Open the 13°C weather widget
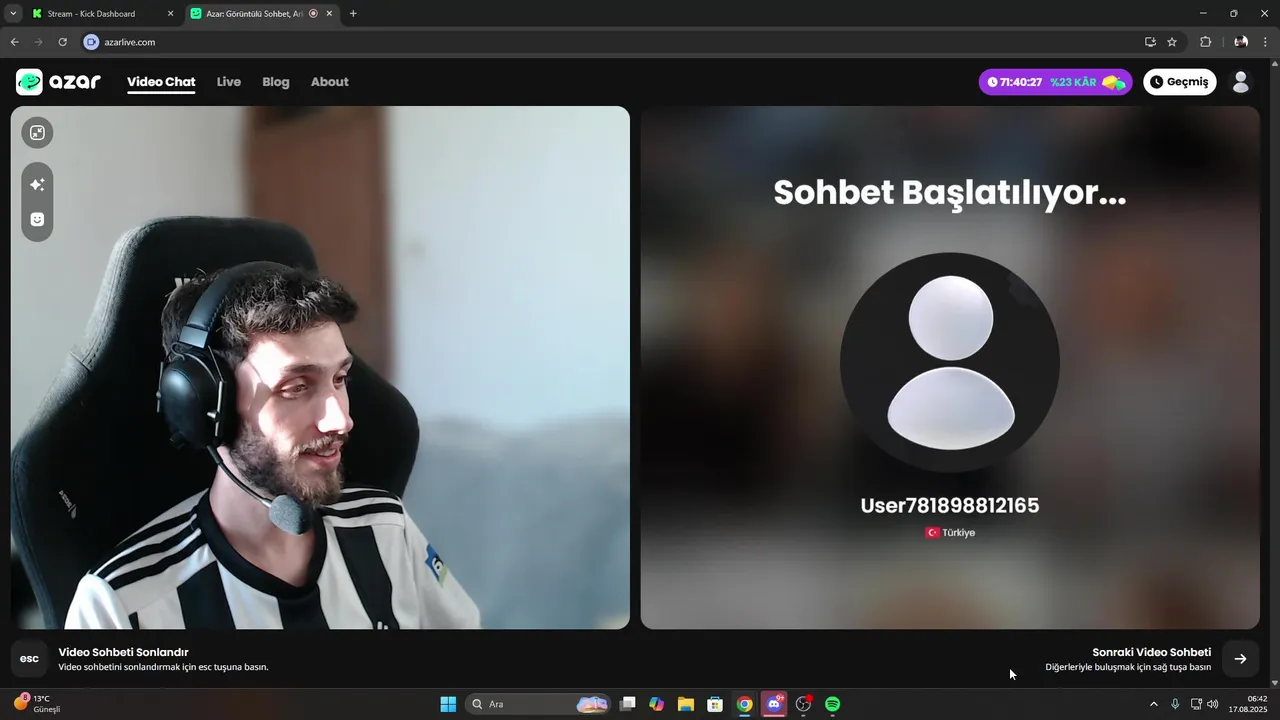The image size is (1280, 720). pos(37,704)
